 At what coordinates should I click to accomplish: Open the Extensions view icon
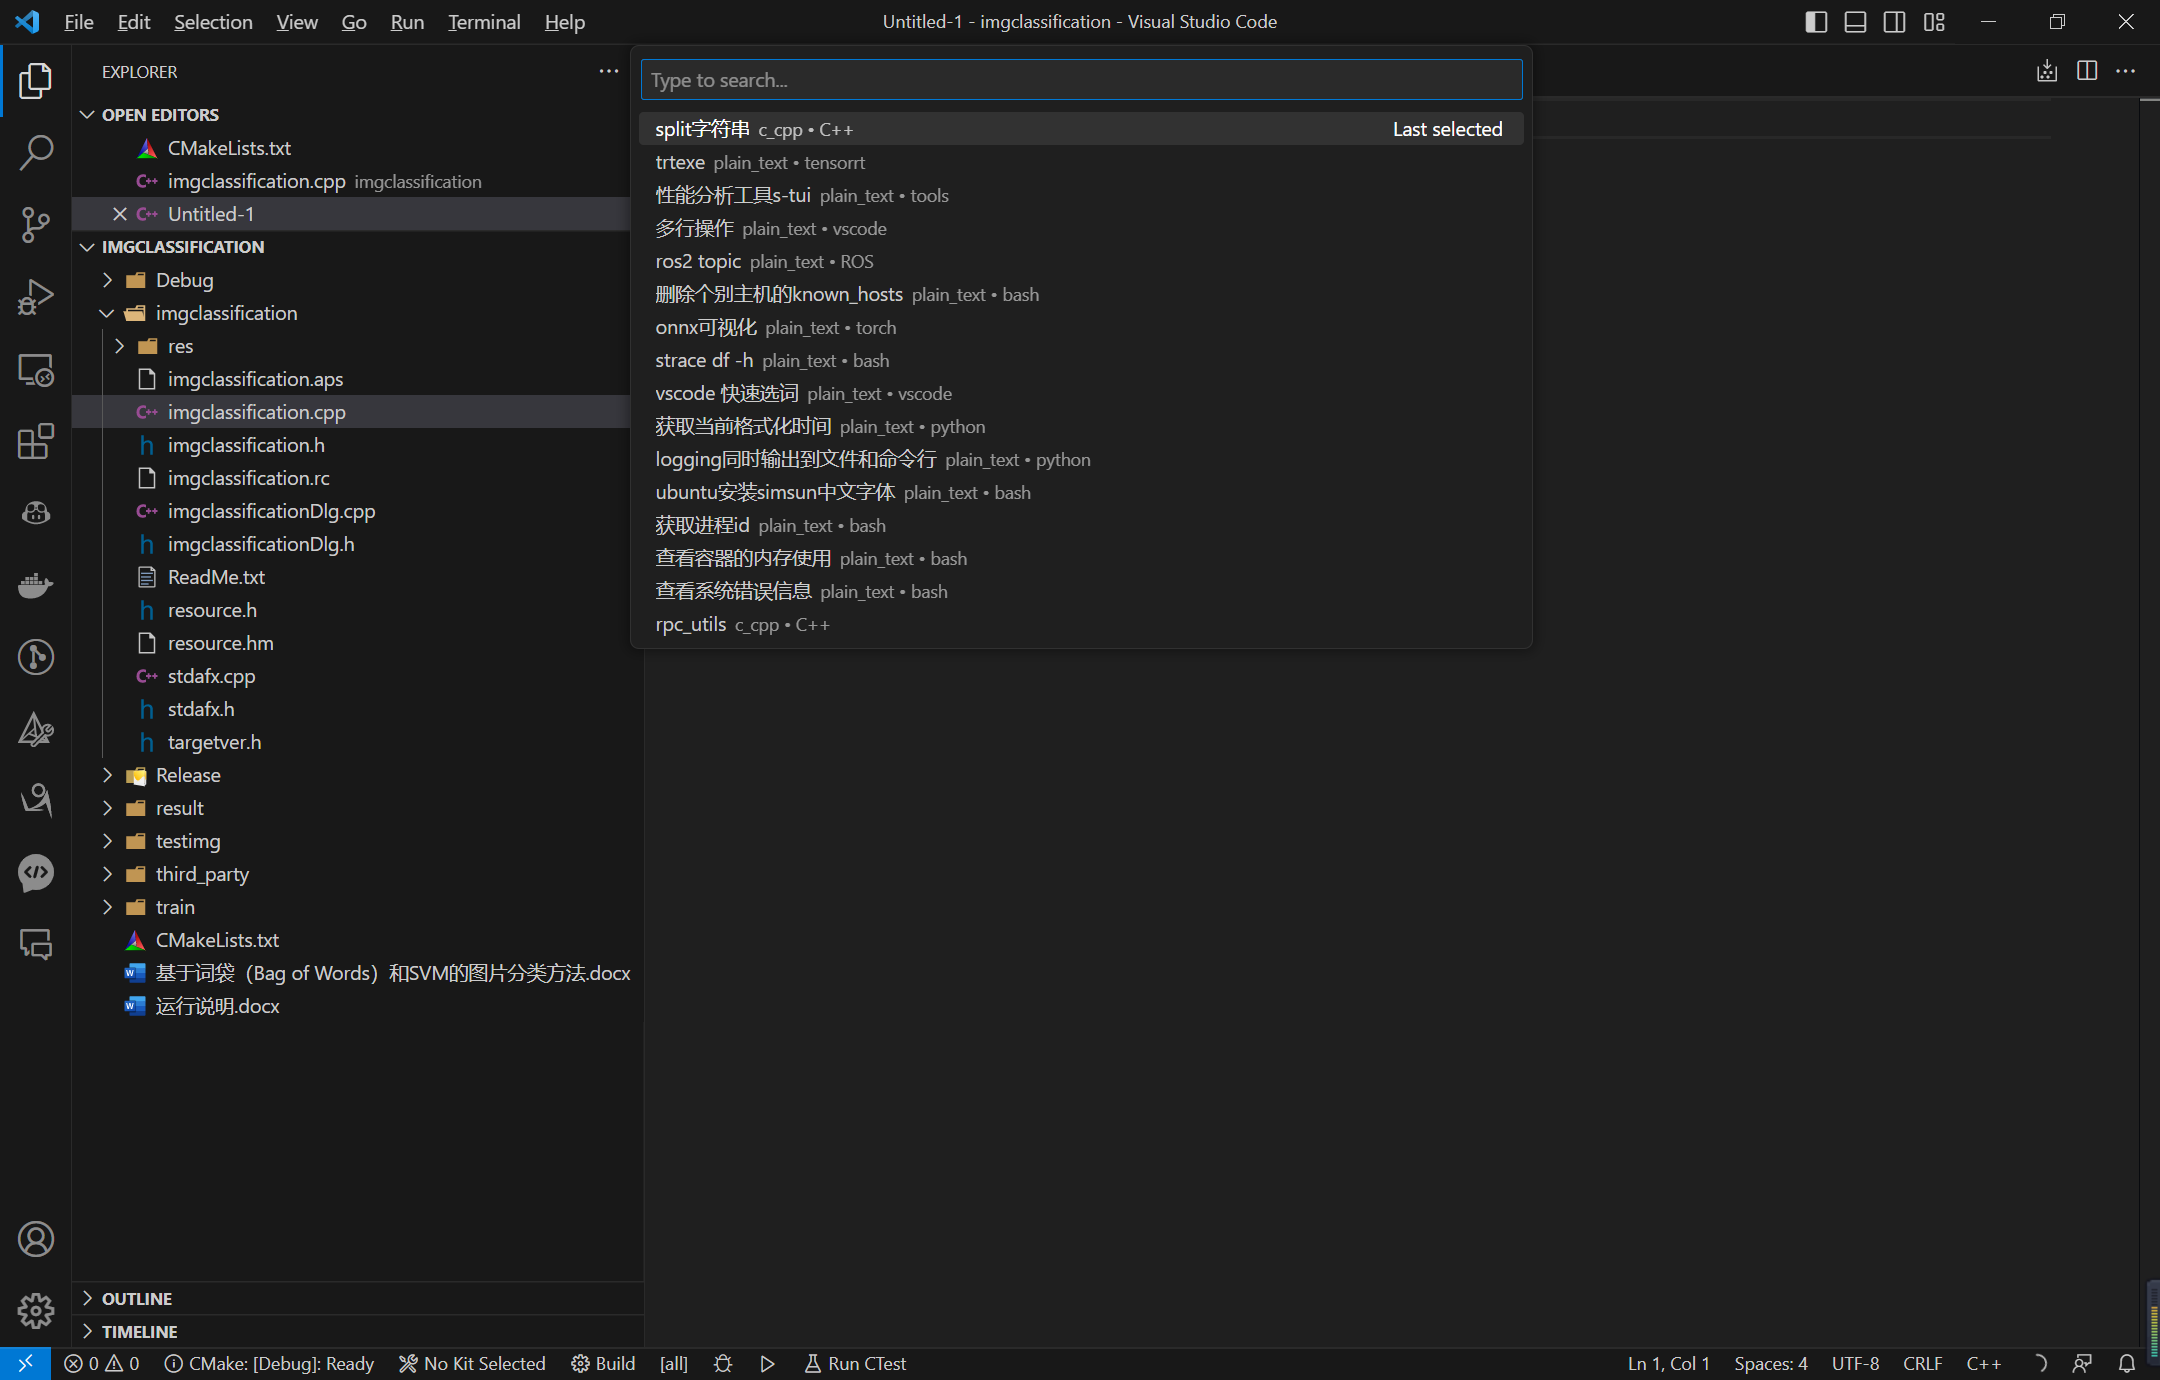[36, 441]
